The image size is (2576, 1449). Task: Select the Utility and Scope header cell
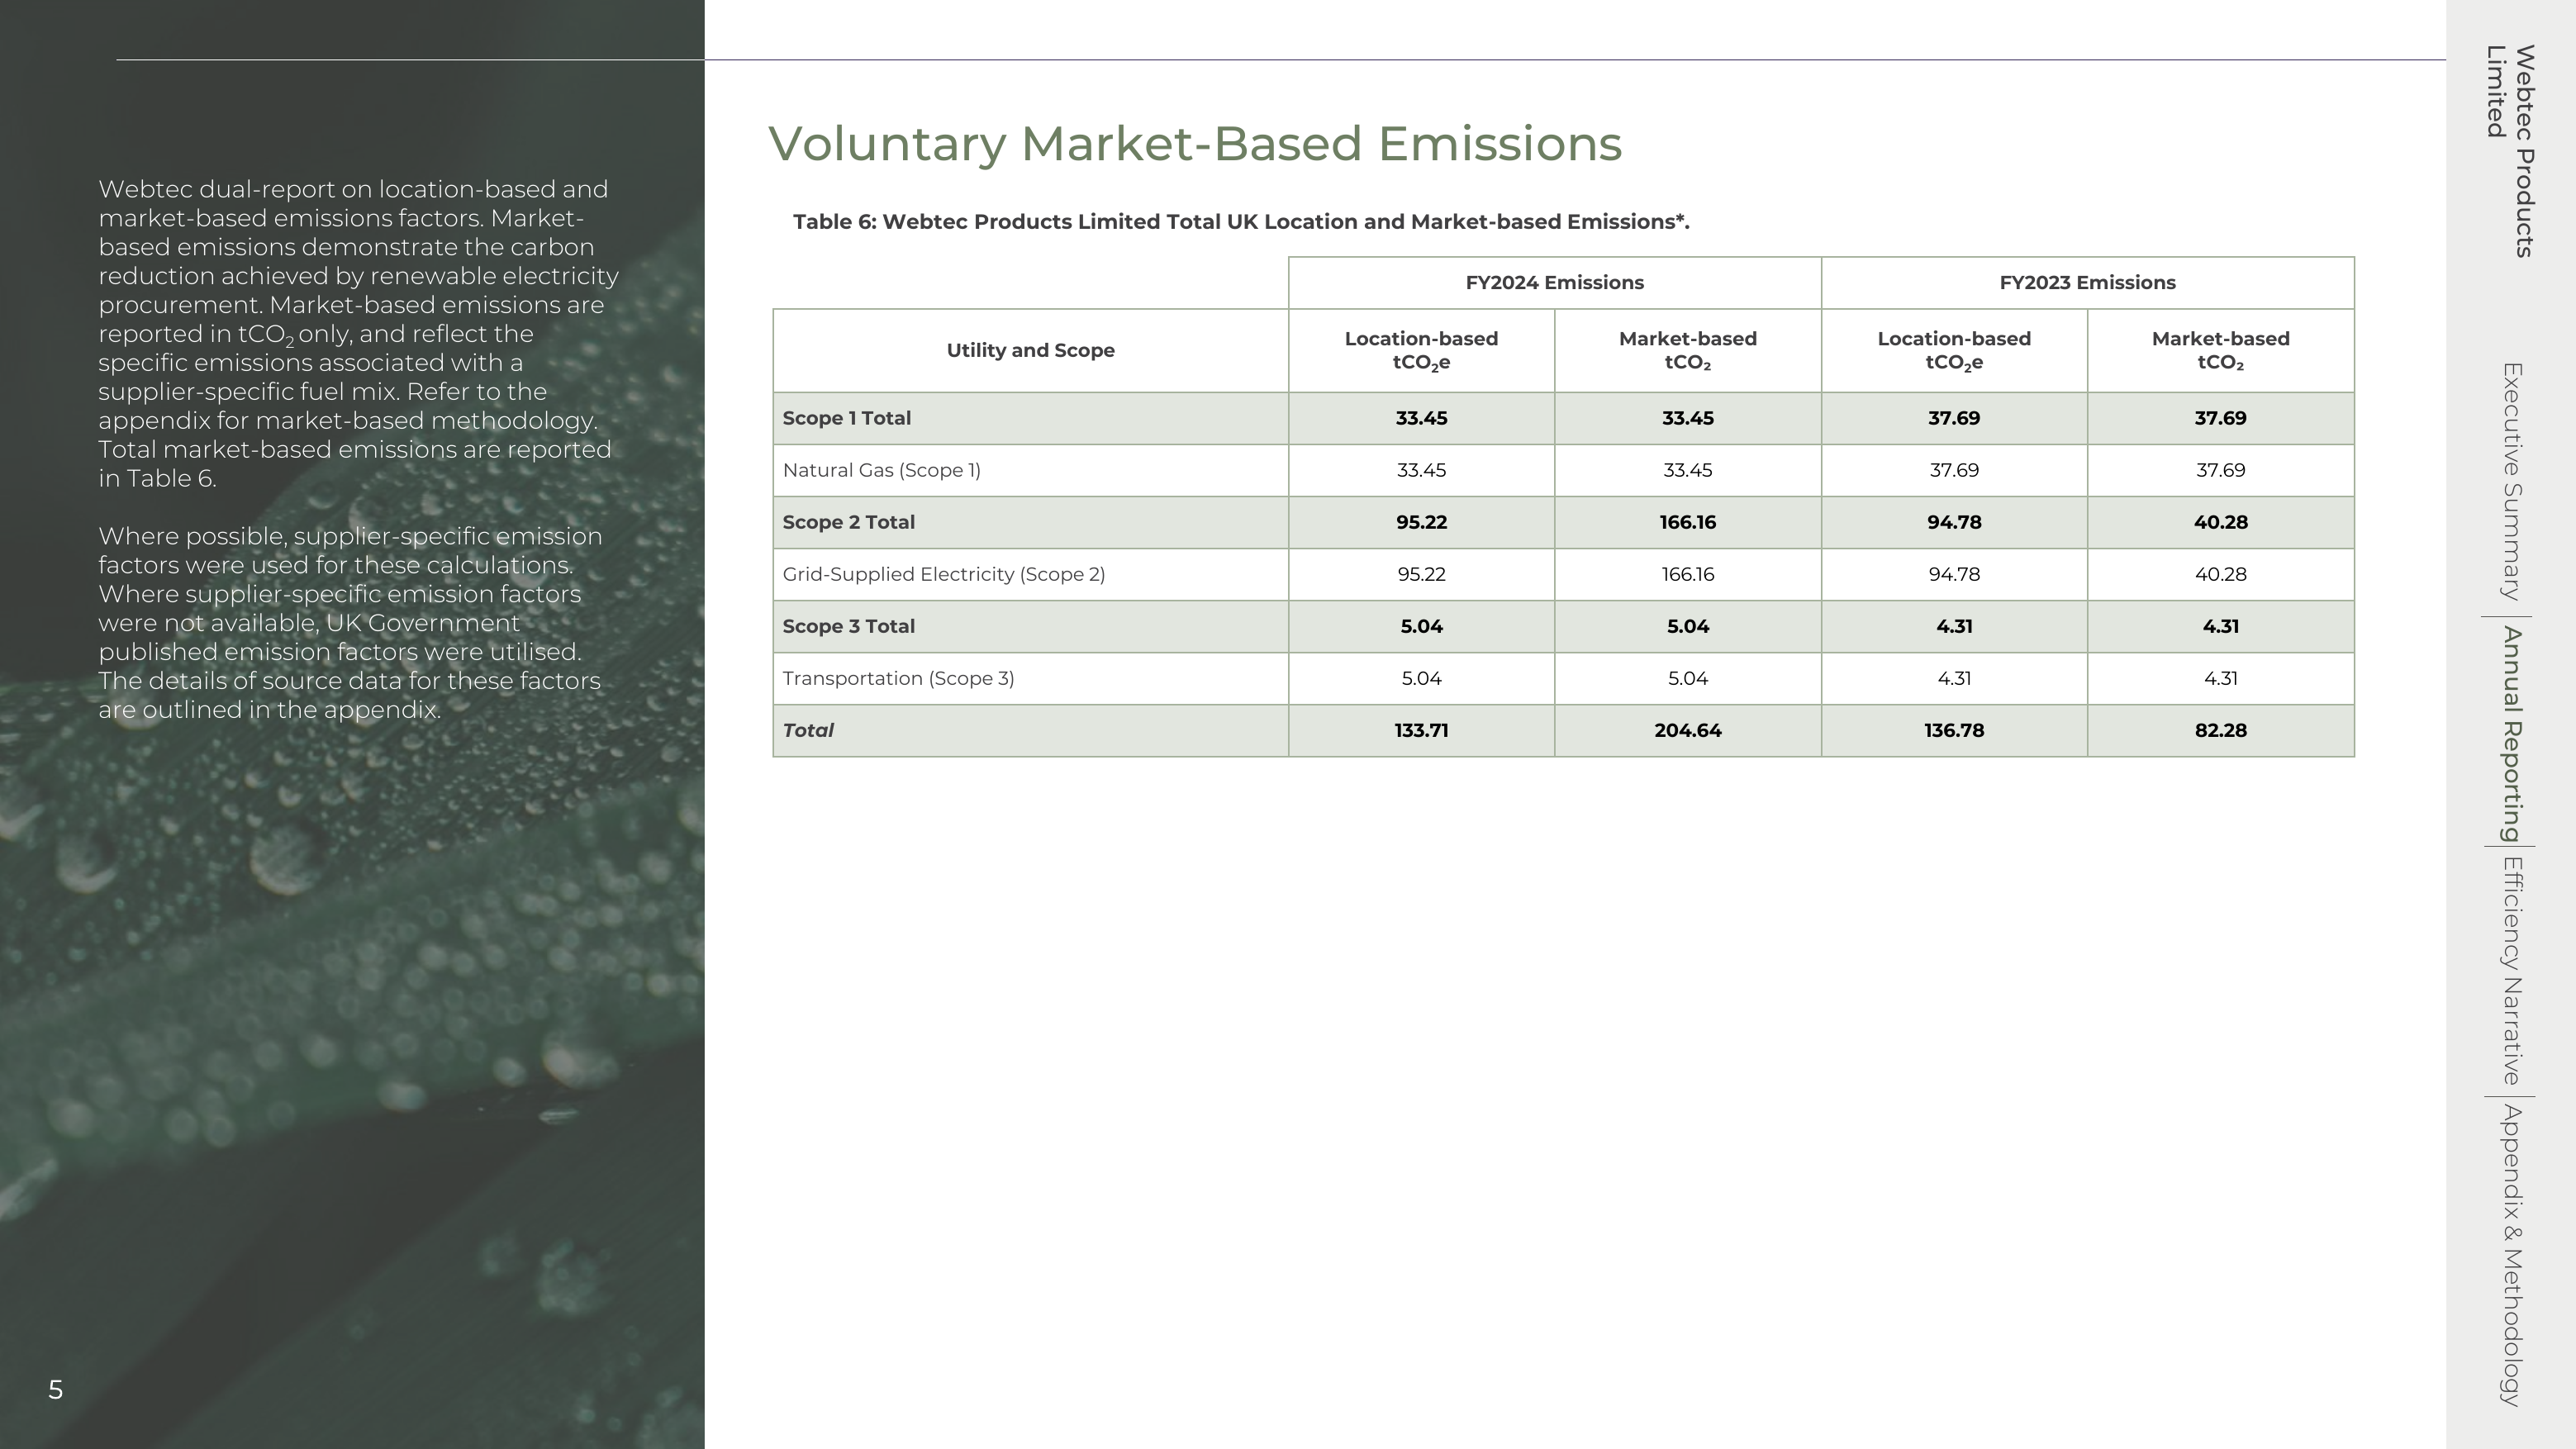coord(1030,350)
